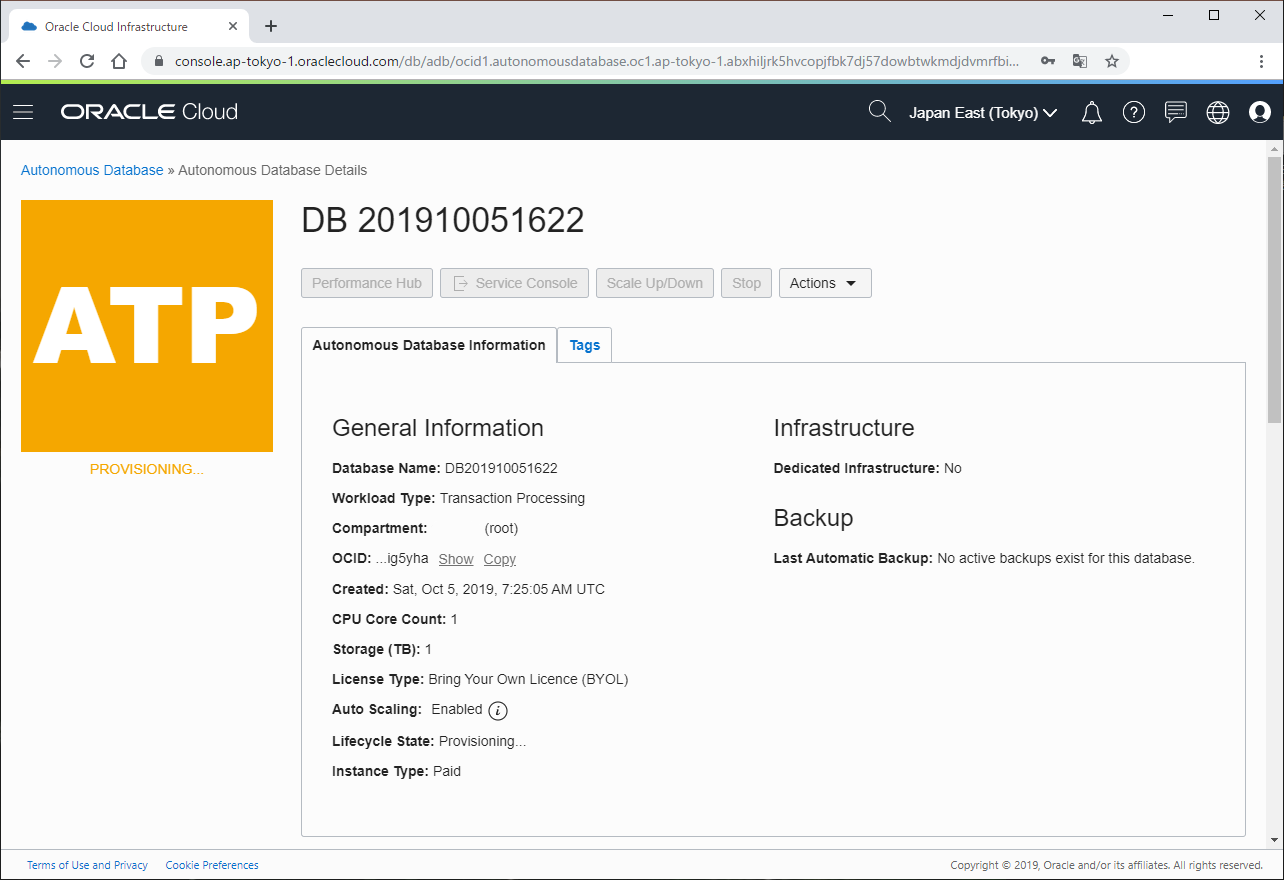Viewport: 1284px width, 880px height.
Task: Click the Auto Scaling Enabled value
Action: tap(457, 709)
